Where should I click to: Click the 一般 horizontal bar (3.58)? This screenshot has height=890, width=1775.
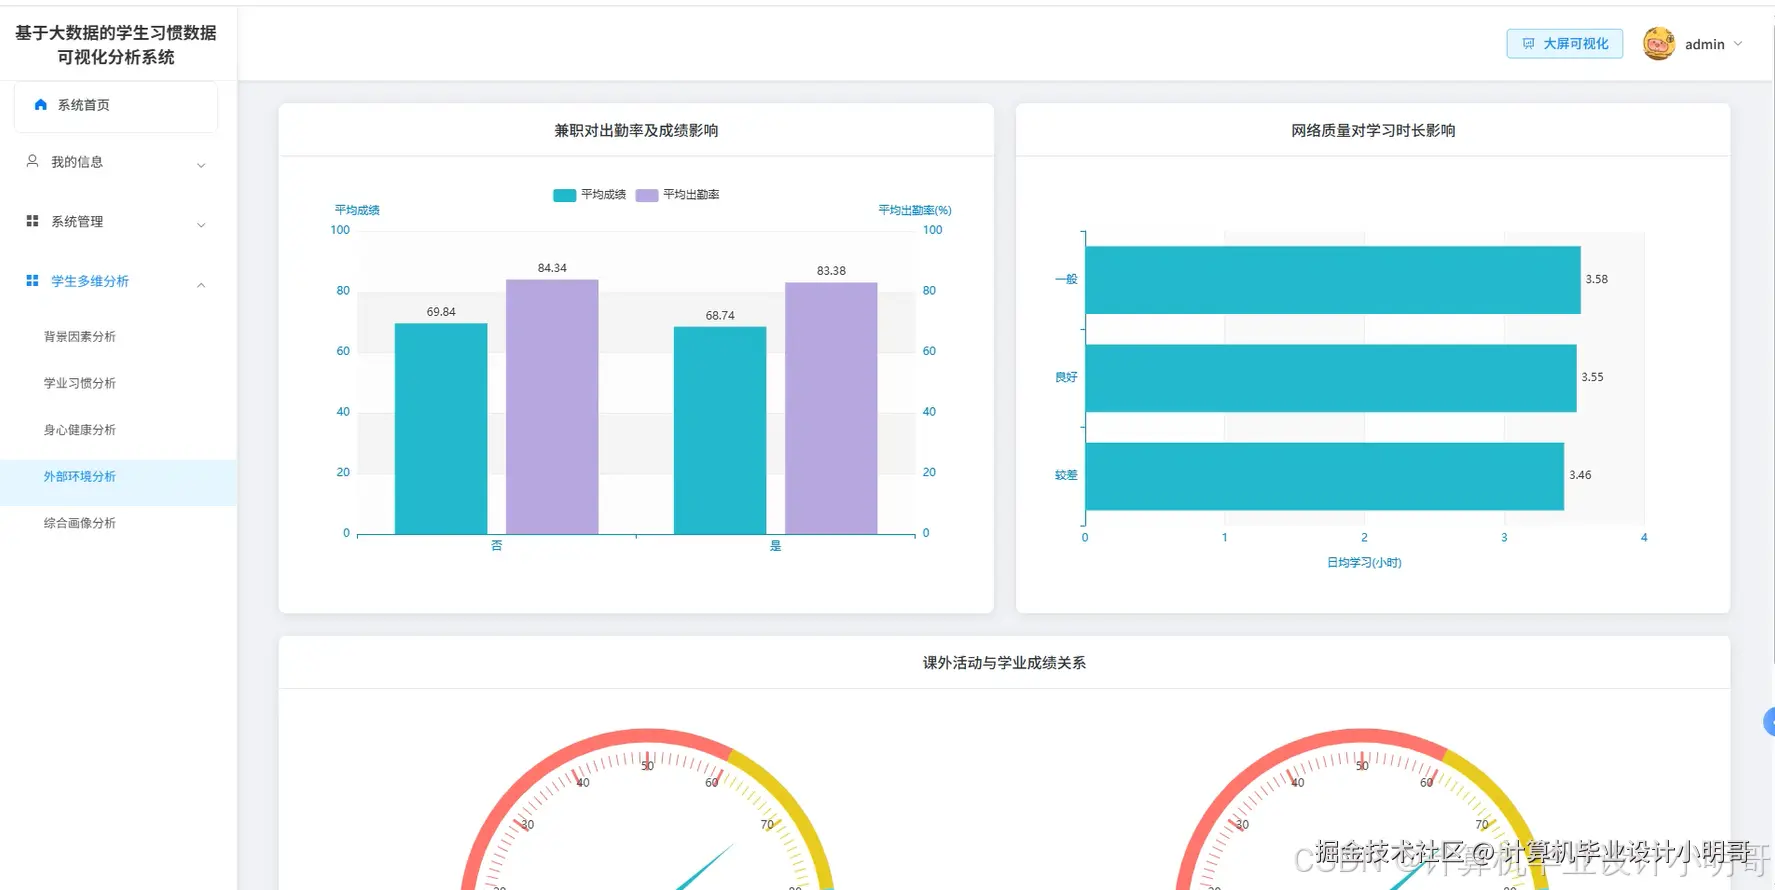[x=1333, y=280]
